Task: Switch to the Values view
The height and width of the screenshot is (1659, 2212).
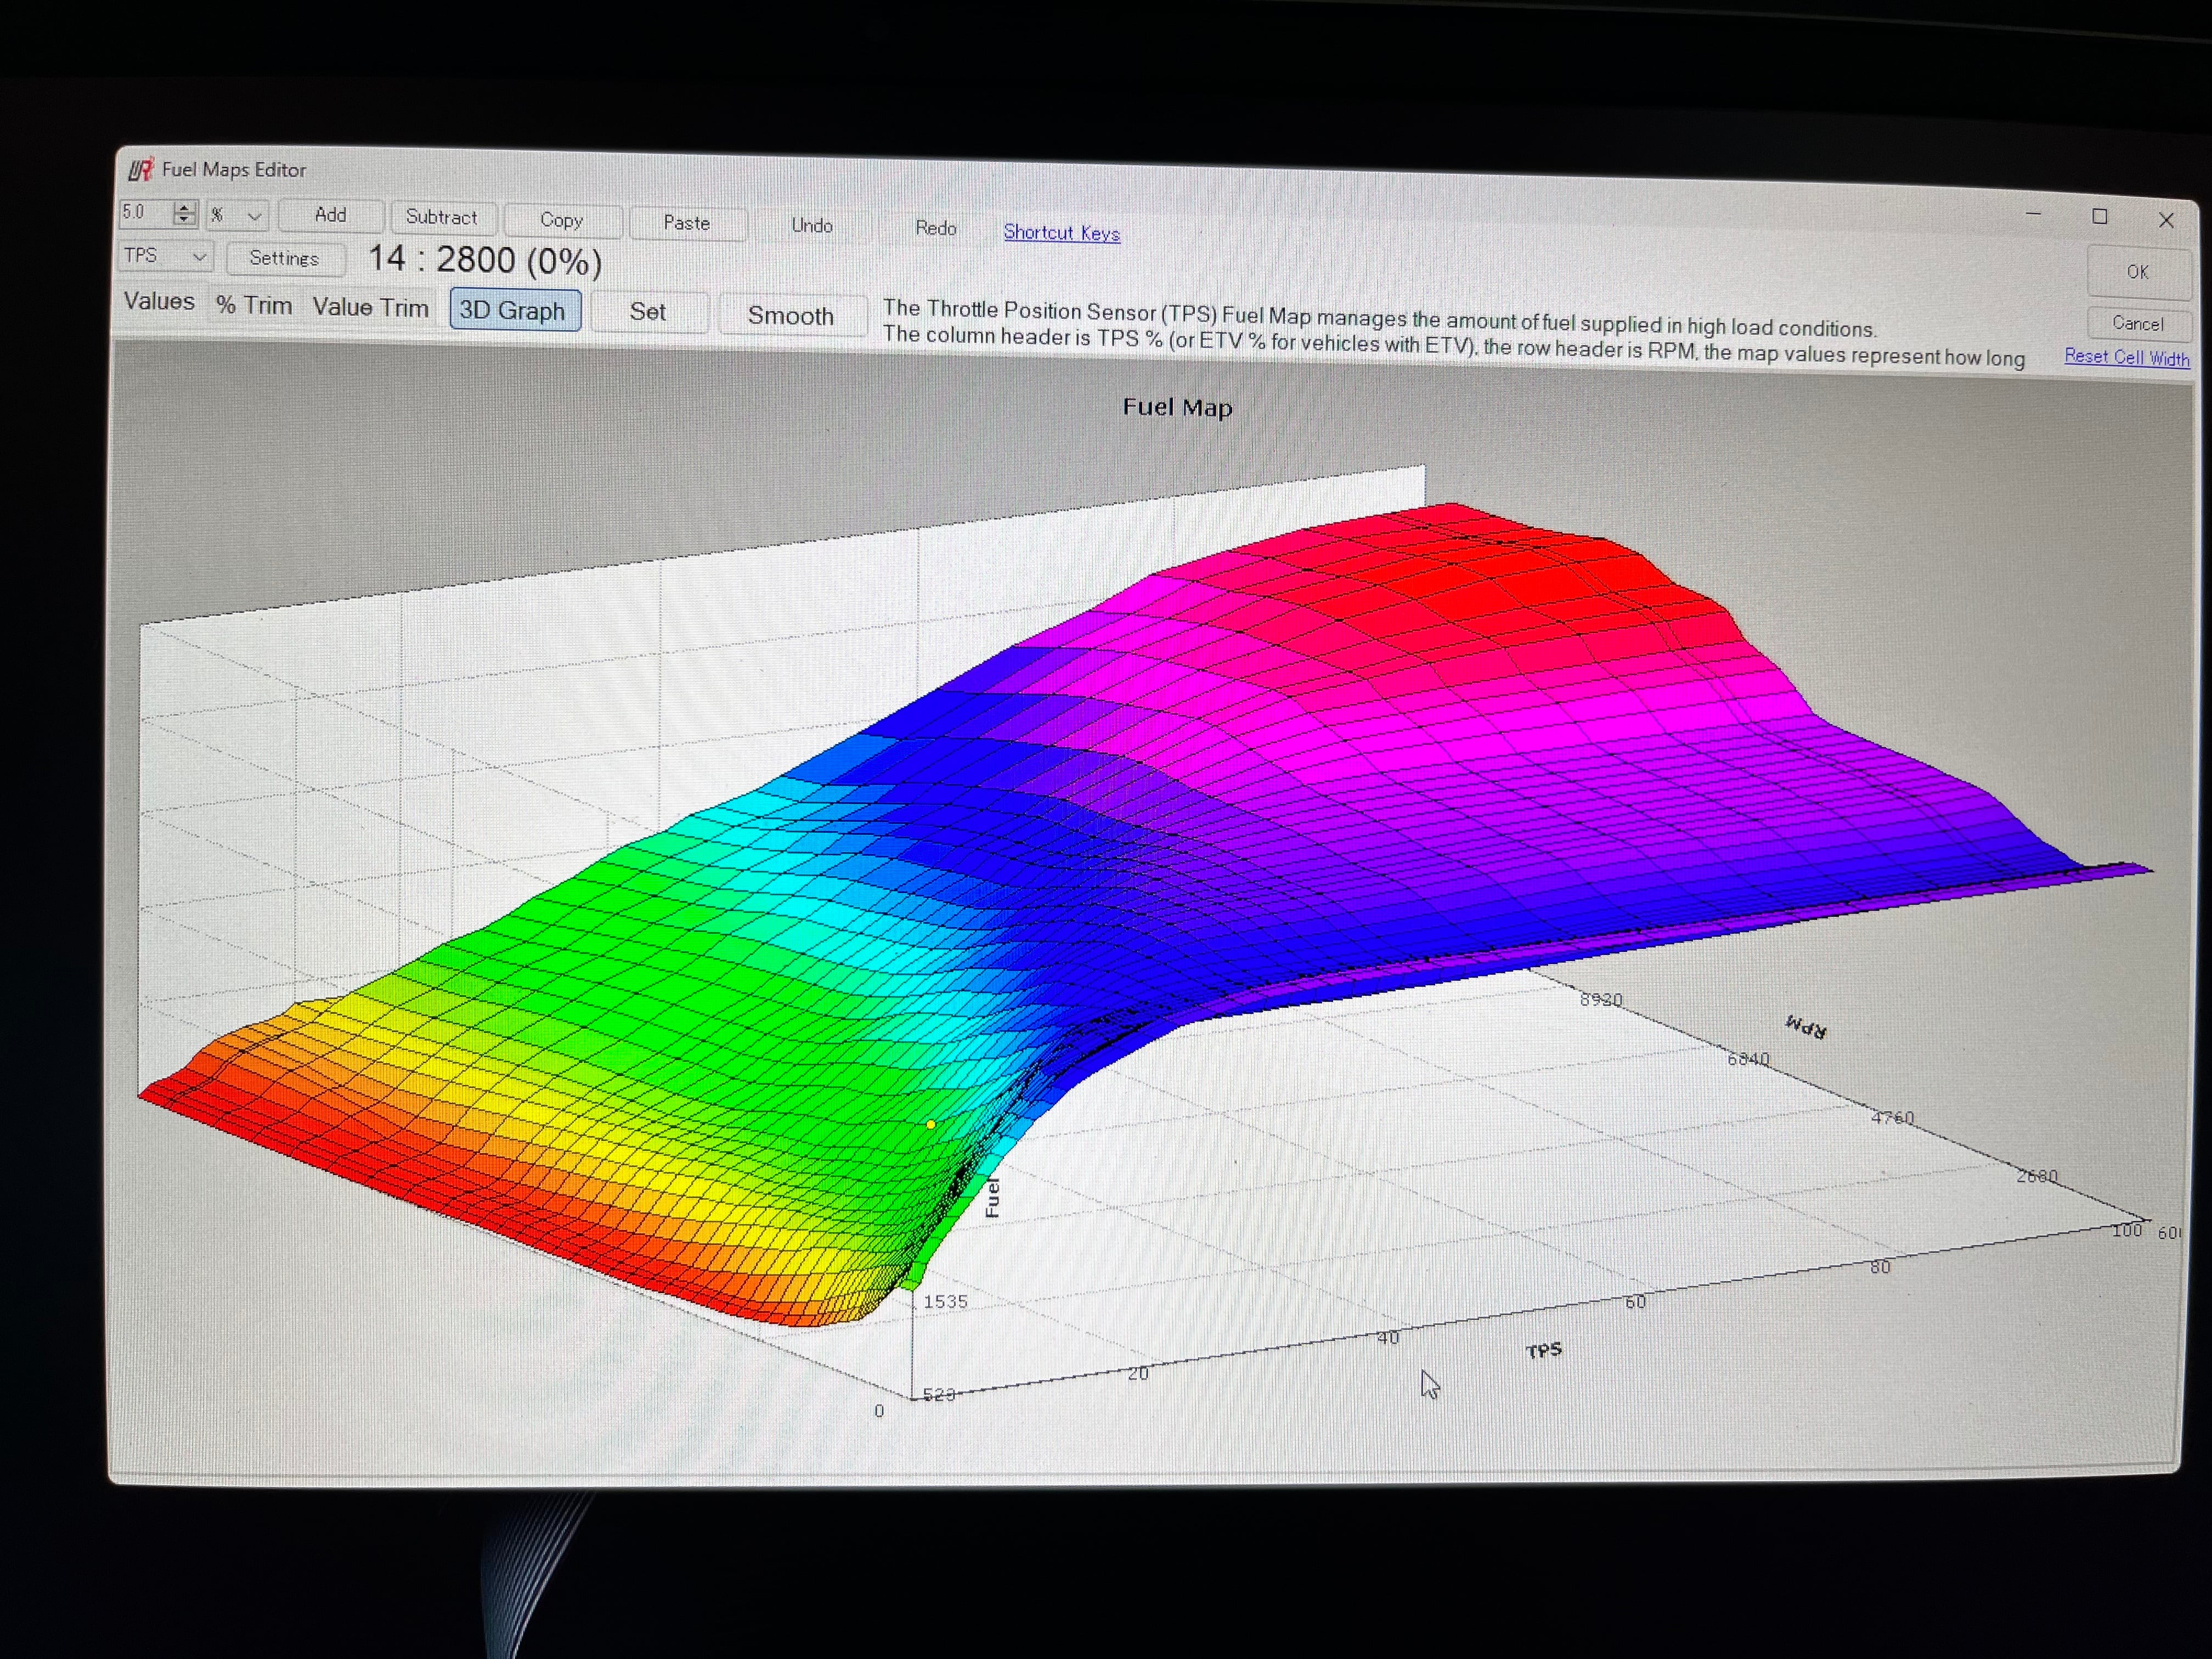Action: click(159, 301)
